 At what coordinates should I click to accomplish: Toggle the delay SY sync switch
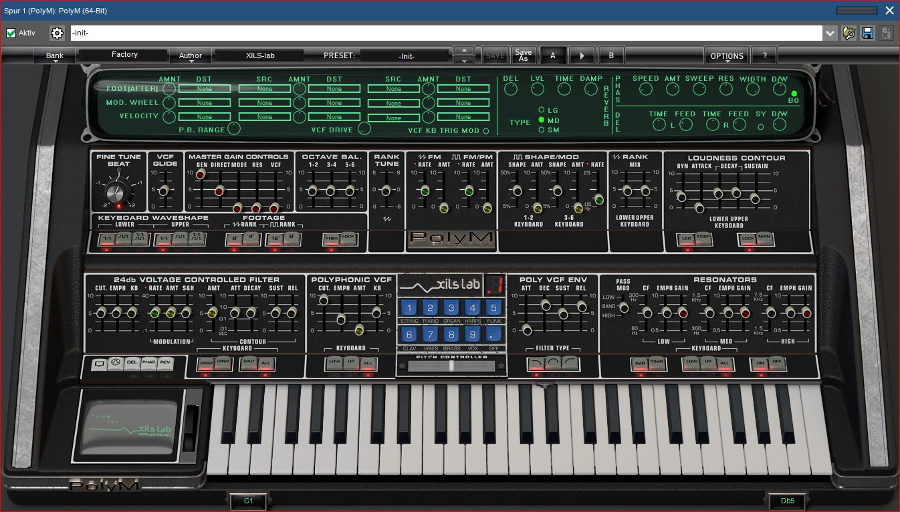click(761, 127)
